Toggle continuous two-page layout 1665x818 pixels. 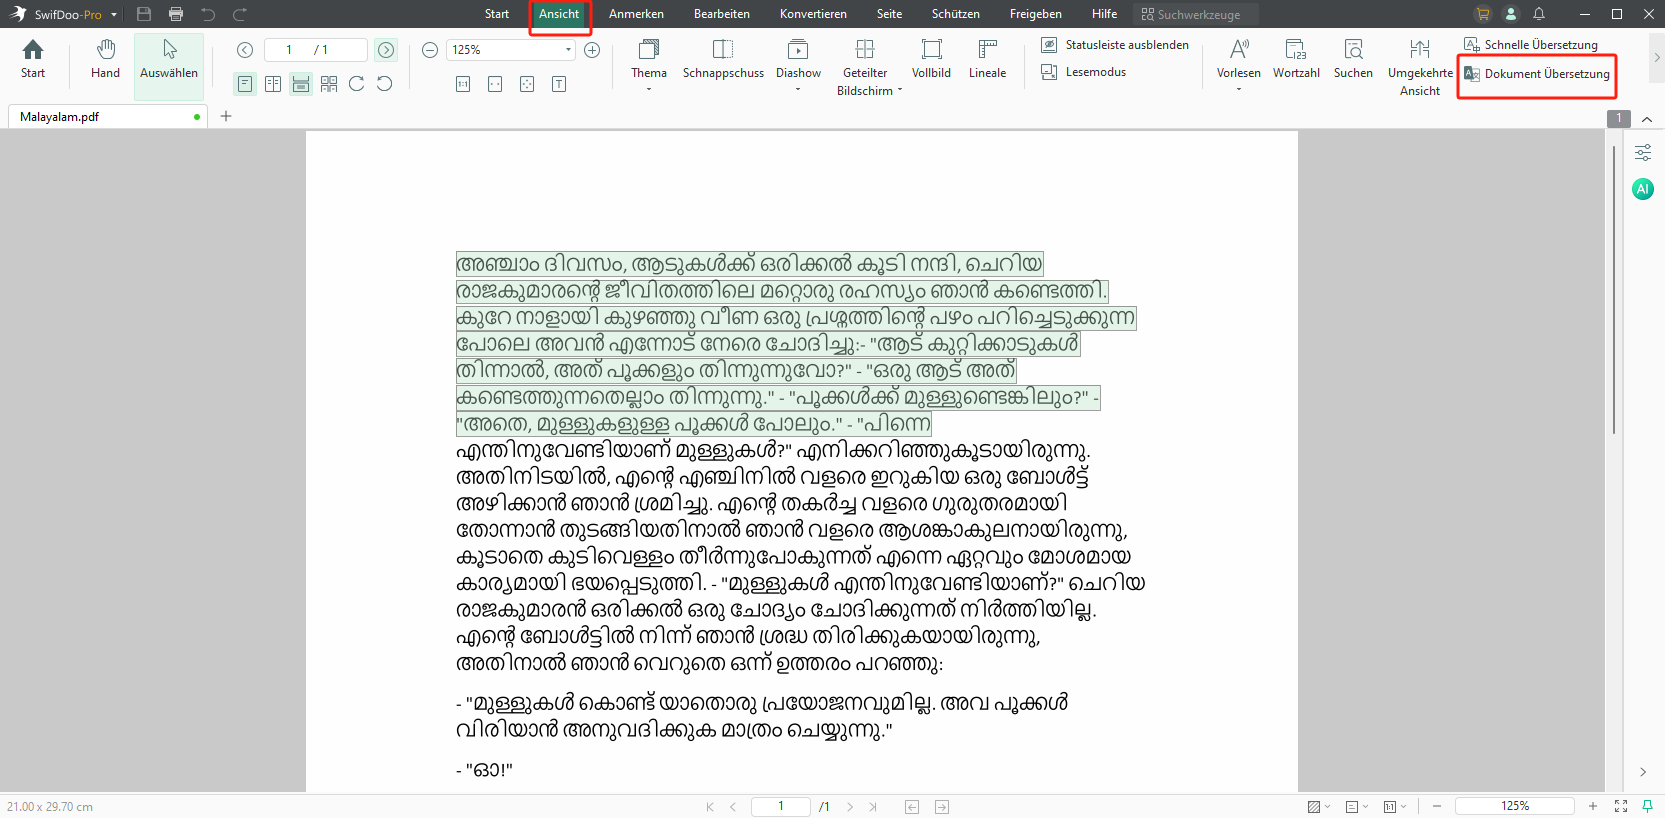click(329, 84)
